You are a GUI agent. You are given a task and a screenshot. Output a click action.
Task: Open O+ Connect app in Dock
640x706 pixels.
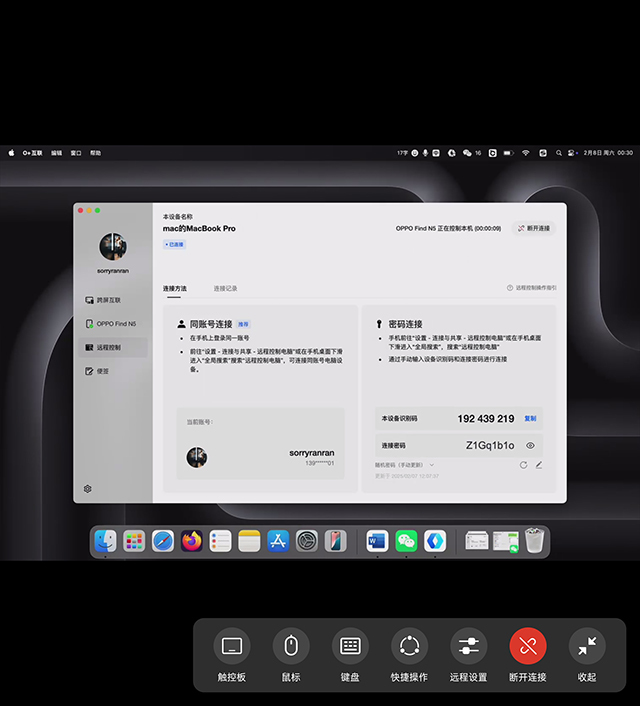click(x=435, y=541)
